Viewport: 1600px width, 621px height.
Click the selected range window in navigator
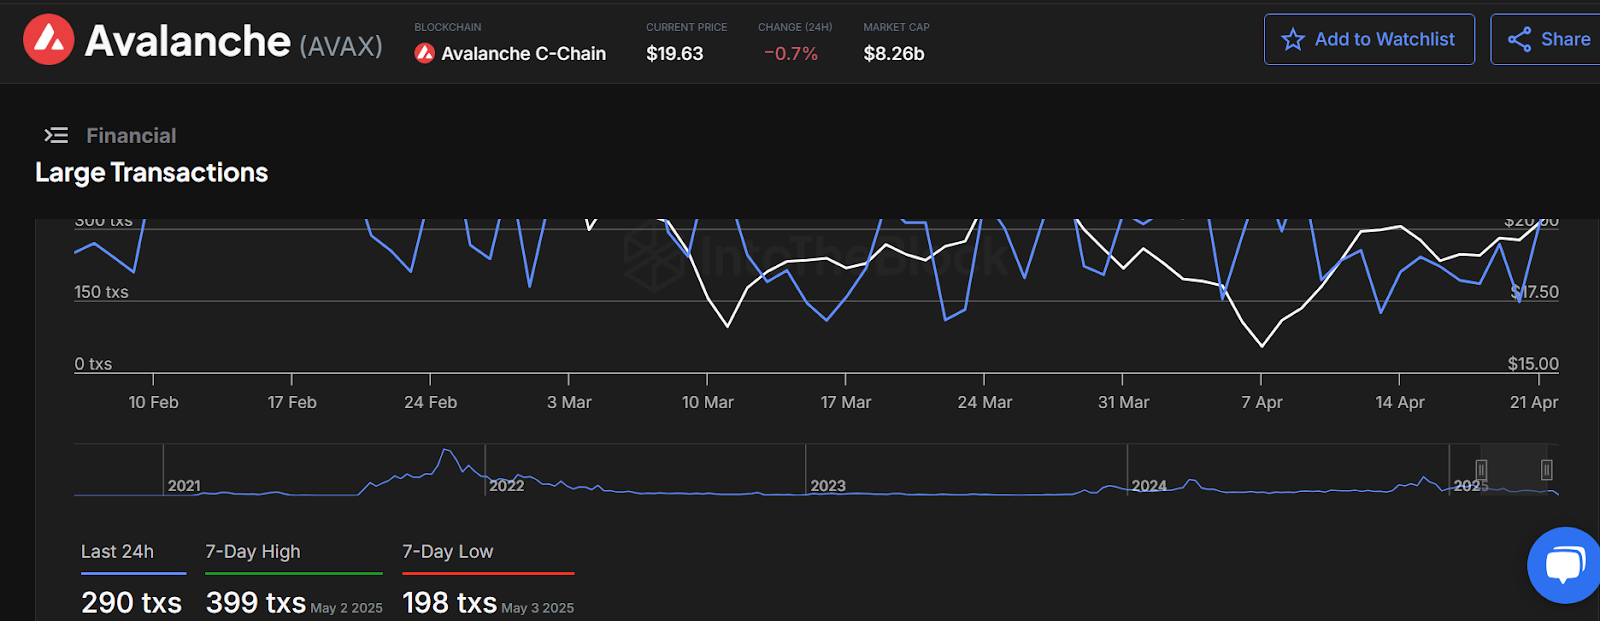(x=1514, y=470)
